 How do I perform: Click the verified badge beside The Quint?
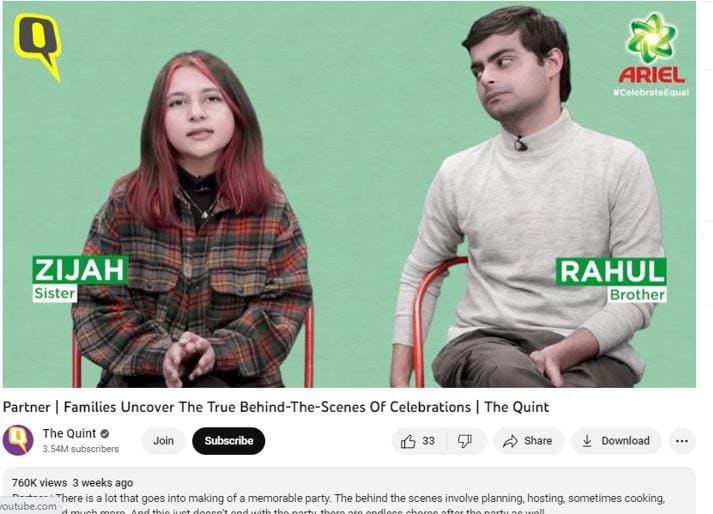coord(105,433)
